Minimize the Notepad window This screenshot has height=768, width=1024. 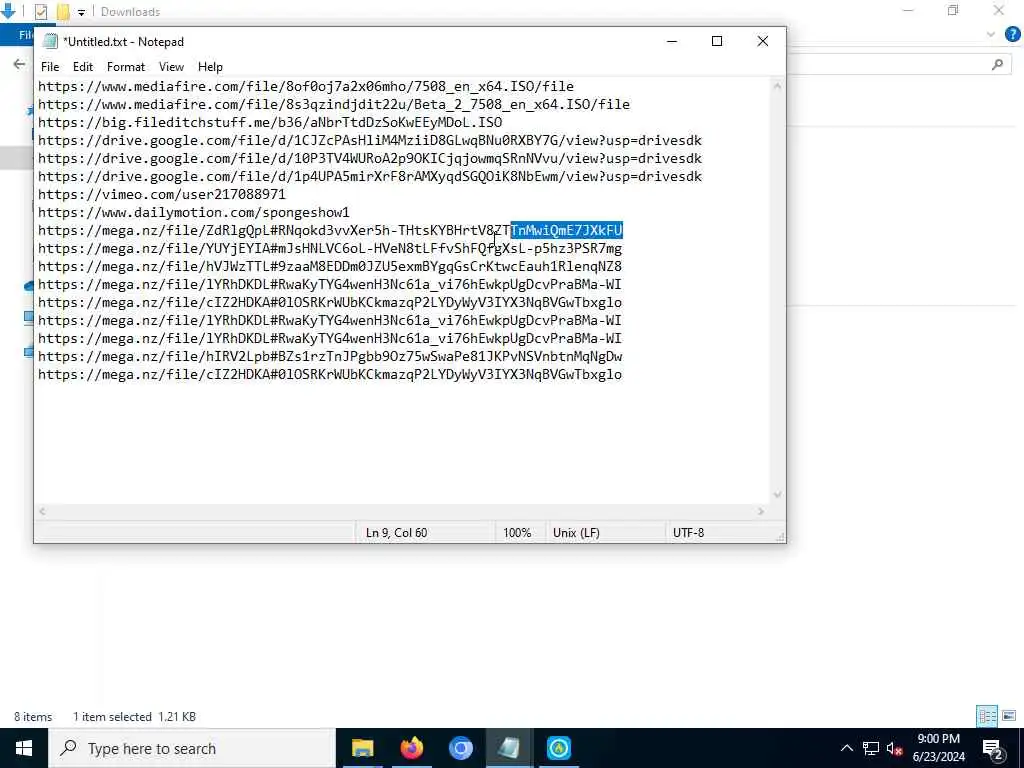671,41
